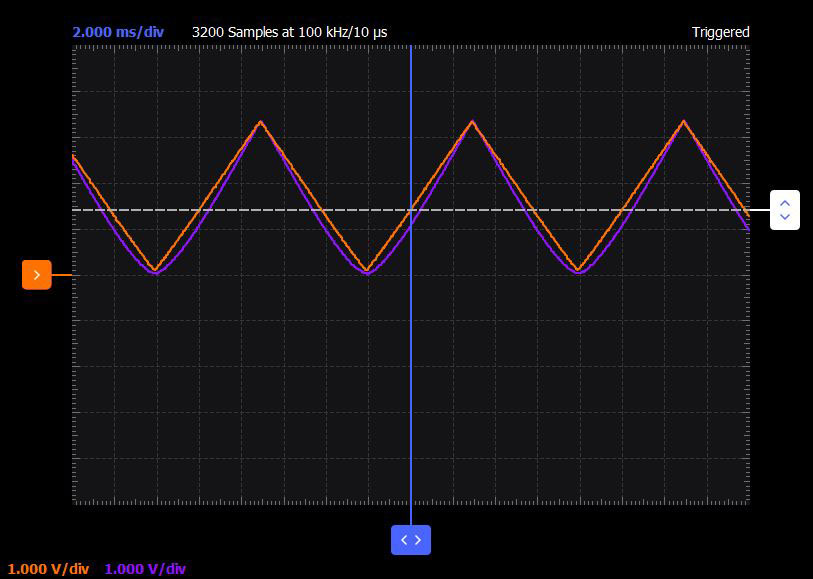Click the left chevron on blue time handle
This screenshot has width=813, height=579.
[404, 540]
